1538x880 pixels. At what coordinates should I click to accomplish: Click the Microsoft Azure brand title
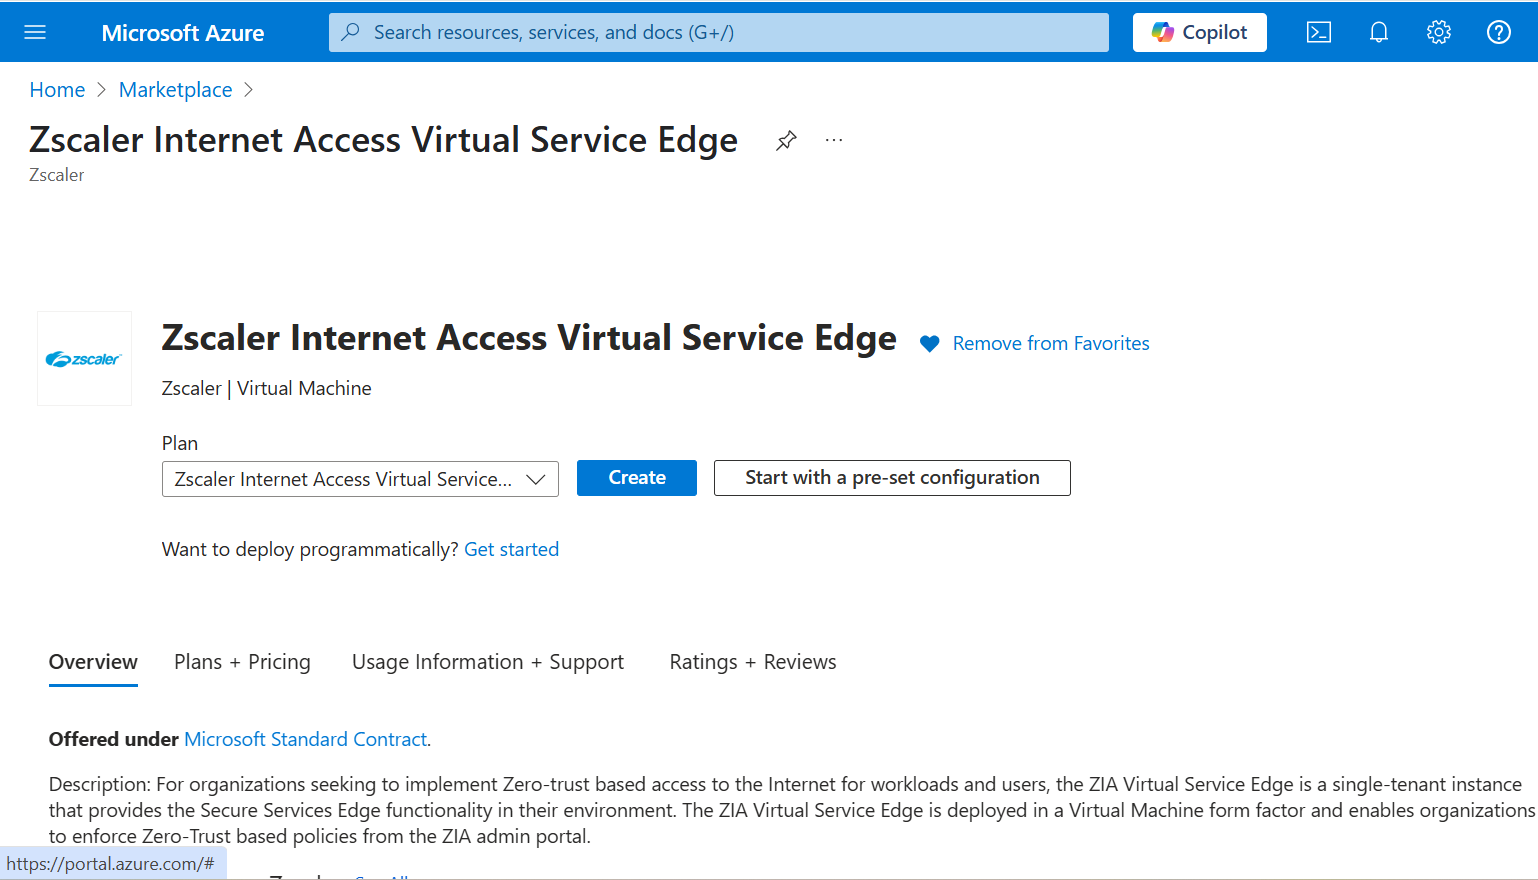pos(183,33)
